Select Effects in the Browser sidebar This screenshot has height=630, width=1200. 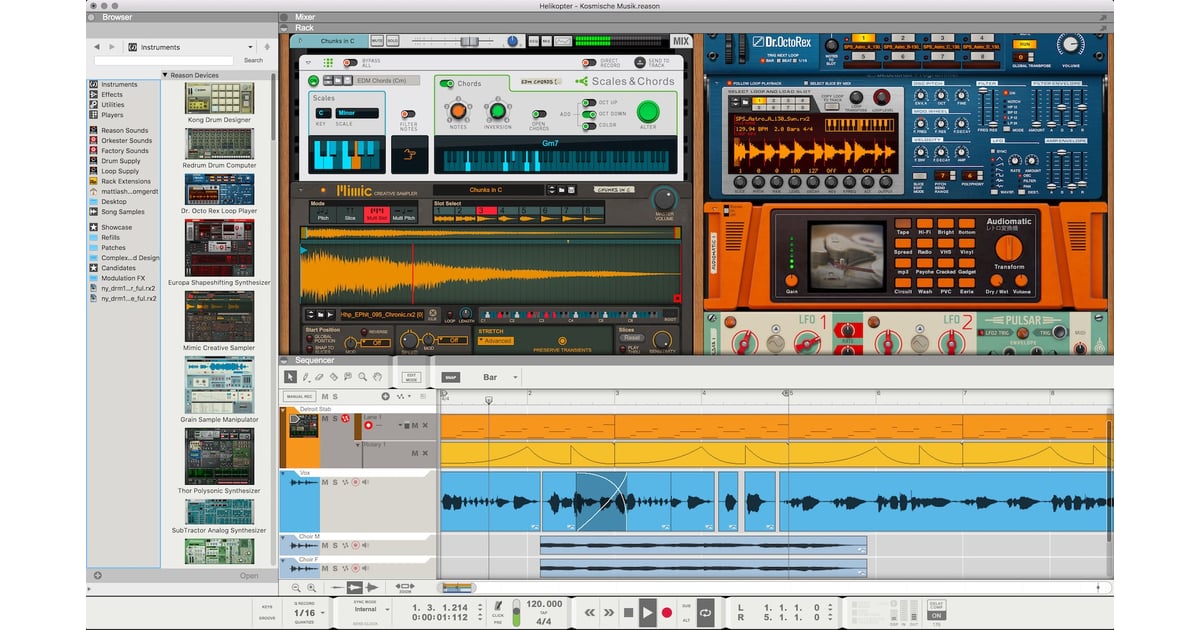(x=111, y=95)
